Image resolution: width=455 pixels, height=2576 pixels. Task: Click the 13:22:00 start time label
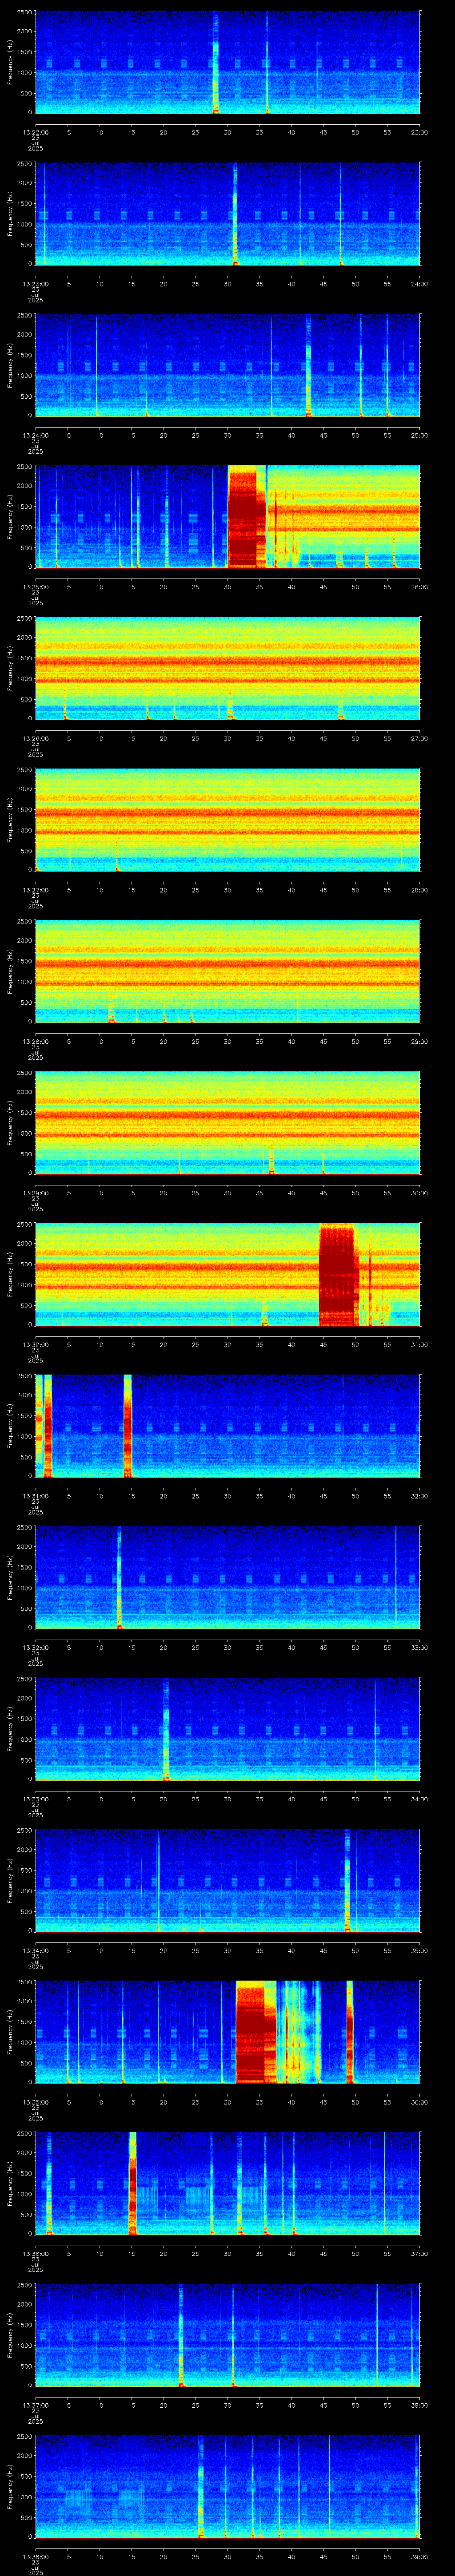coord(36,132)
